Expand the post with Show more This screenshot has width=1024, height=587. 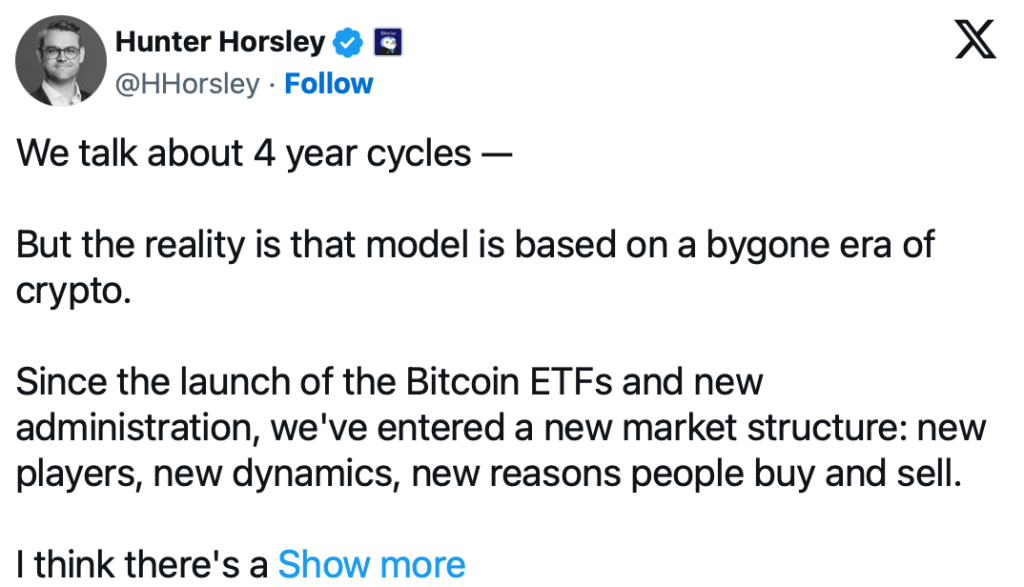click(371, 565)
